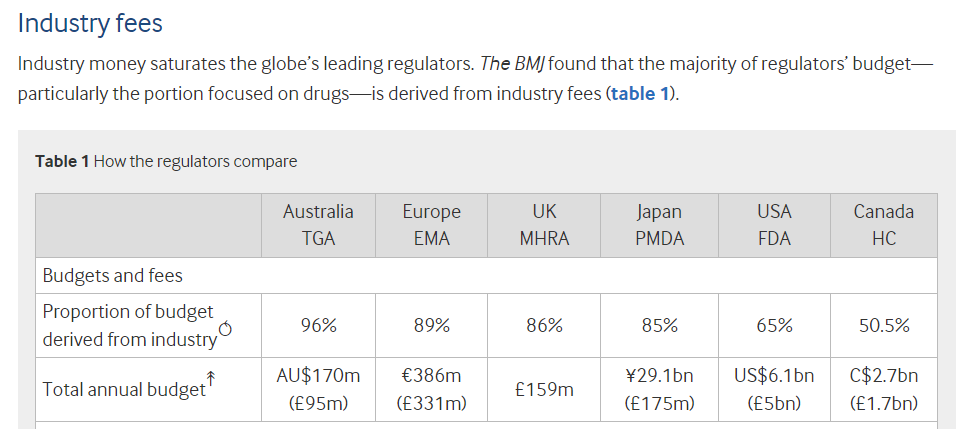
Task: Click the Japan PMDA column header
Action: click(x=659, y=226)
